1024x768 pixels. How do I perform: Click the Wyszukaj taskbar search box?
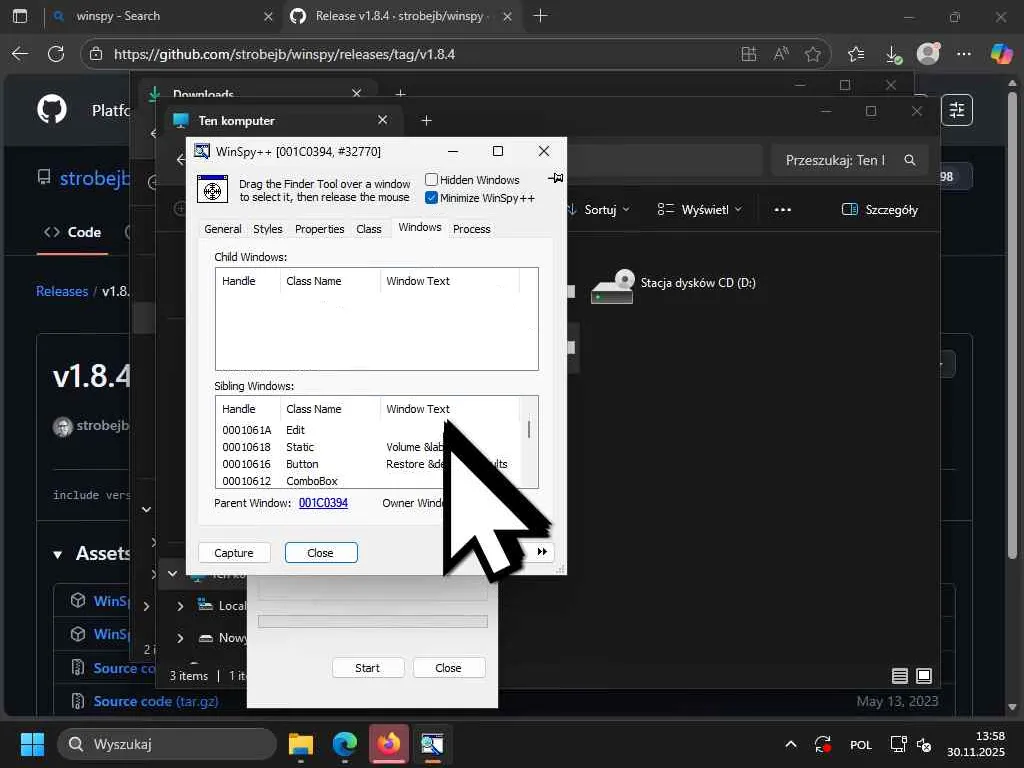tap(167, 744)
